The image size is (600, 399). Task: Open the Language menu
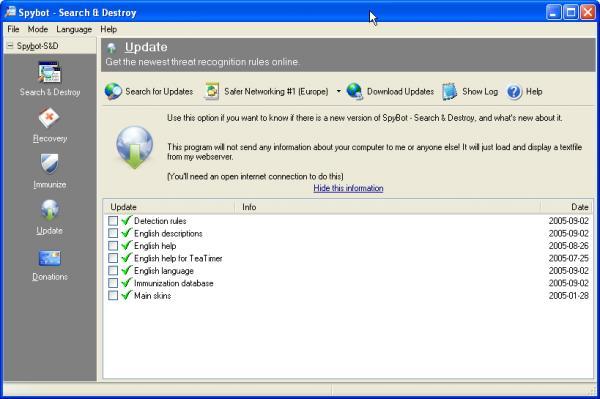coord(74,29)
